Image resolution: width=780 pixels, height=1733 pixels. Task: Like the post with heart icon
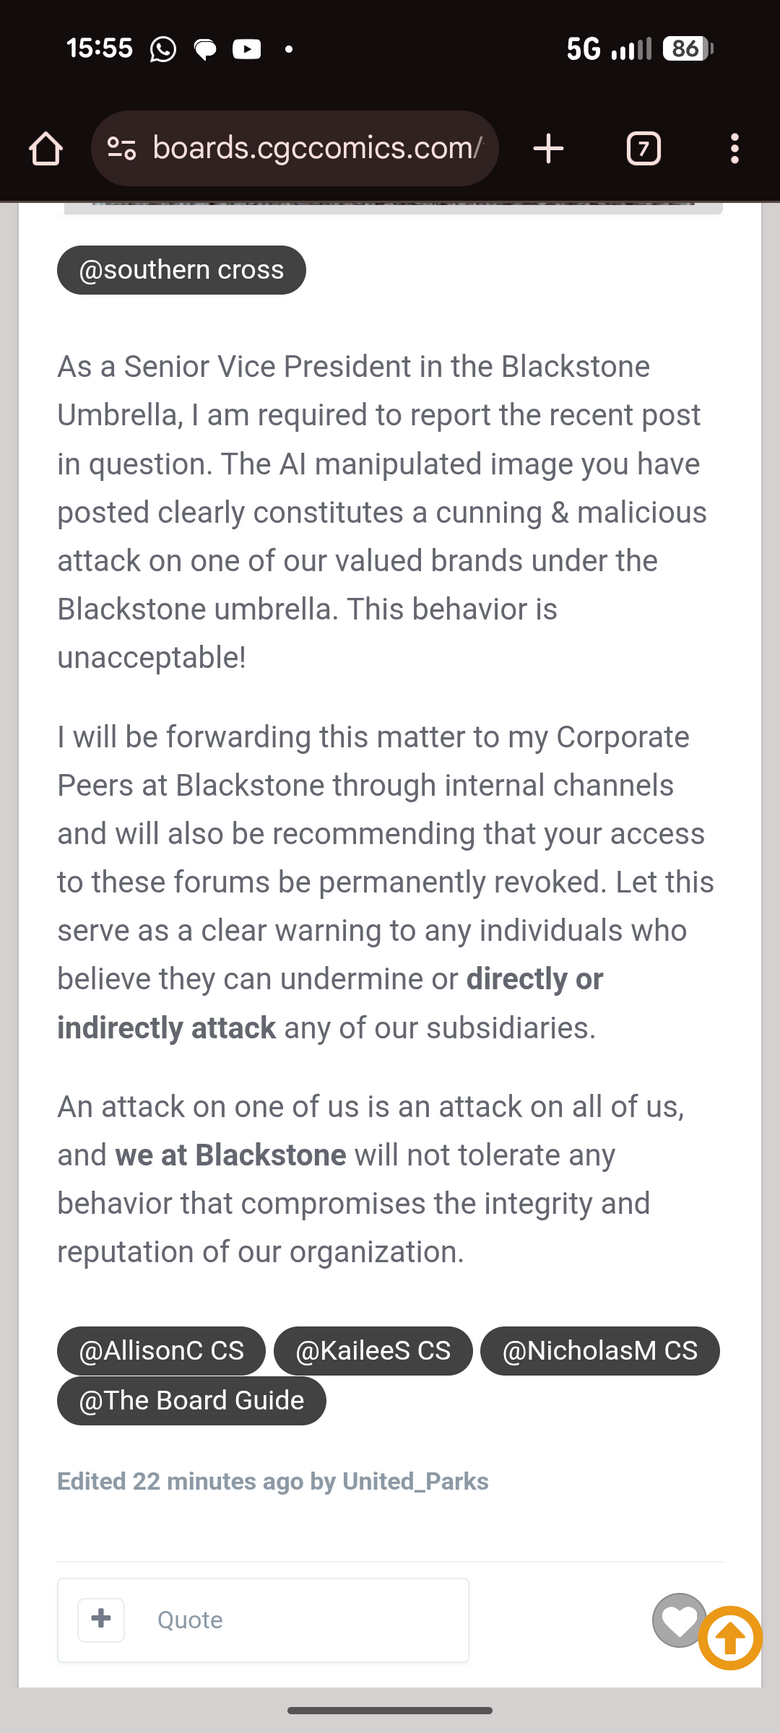[679, 1619]
